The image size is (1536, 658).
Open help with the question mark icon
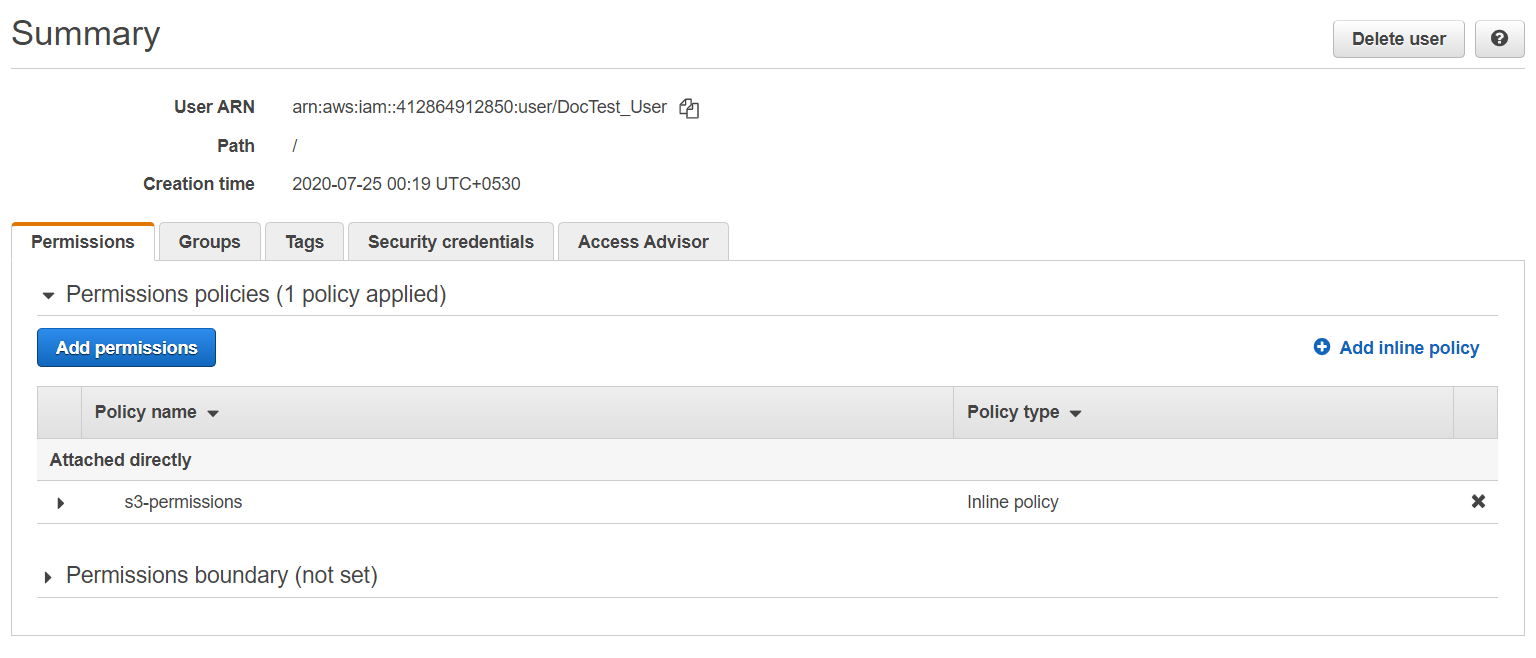coord(1499,39)
